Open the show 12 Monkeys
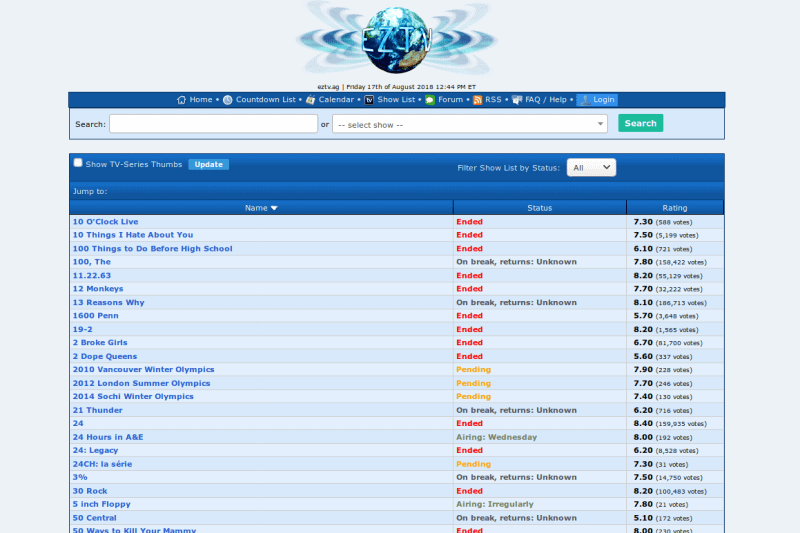The width and height of the screenshot is (800, 533). pyautogui.click(x=98, y=289)
